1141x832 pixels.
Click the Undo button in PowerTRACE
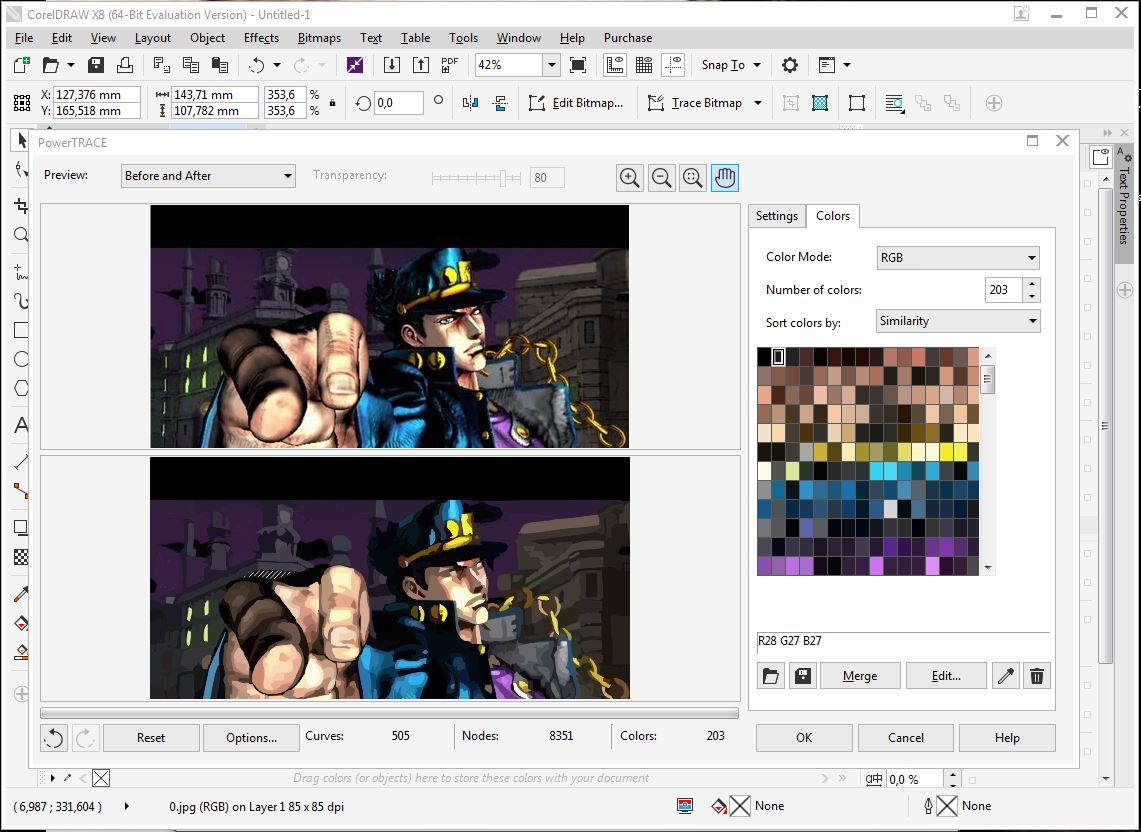tap(54, 737)
